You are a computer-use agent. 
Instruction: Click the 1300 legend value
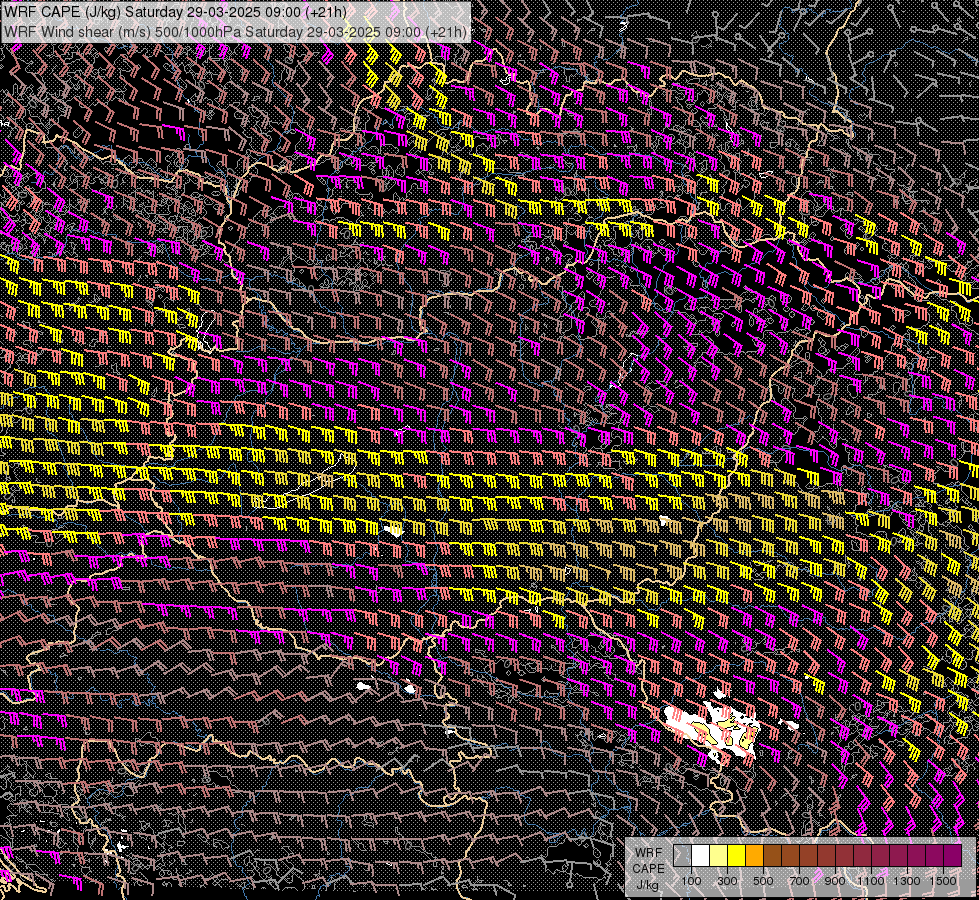point(907,881)
